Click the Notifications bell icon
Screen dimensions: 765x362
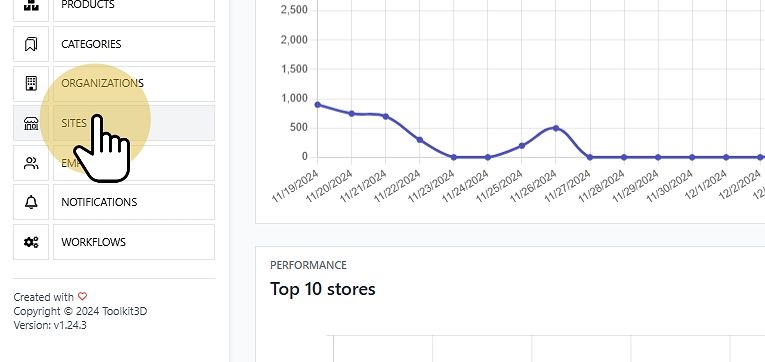31,202
